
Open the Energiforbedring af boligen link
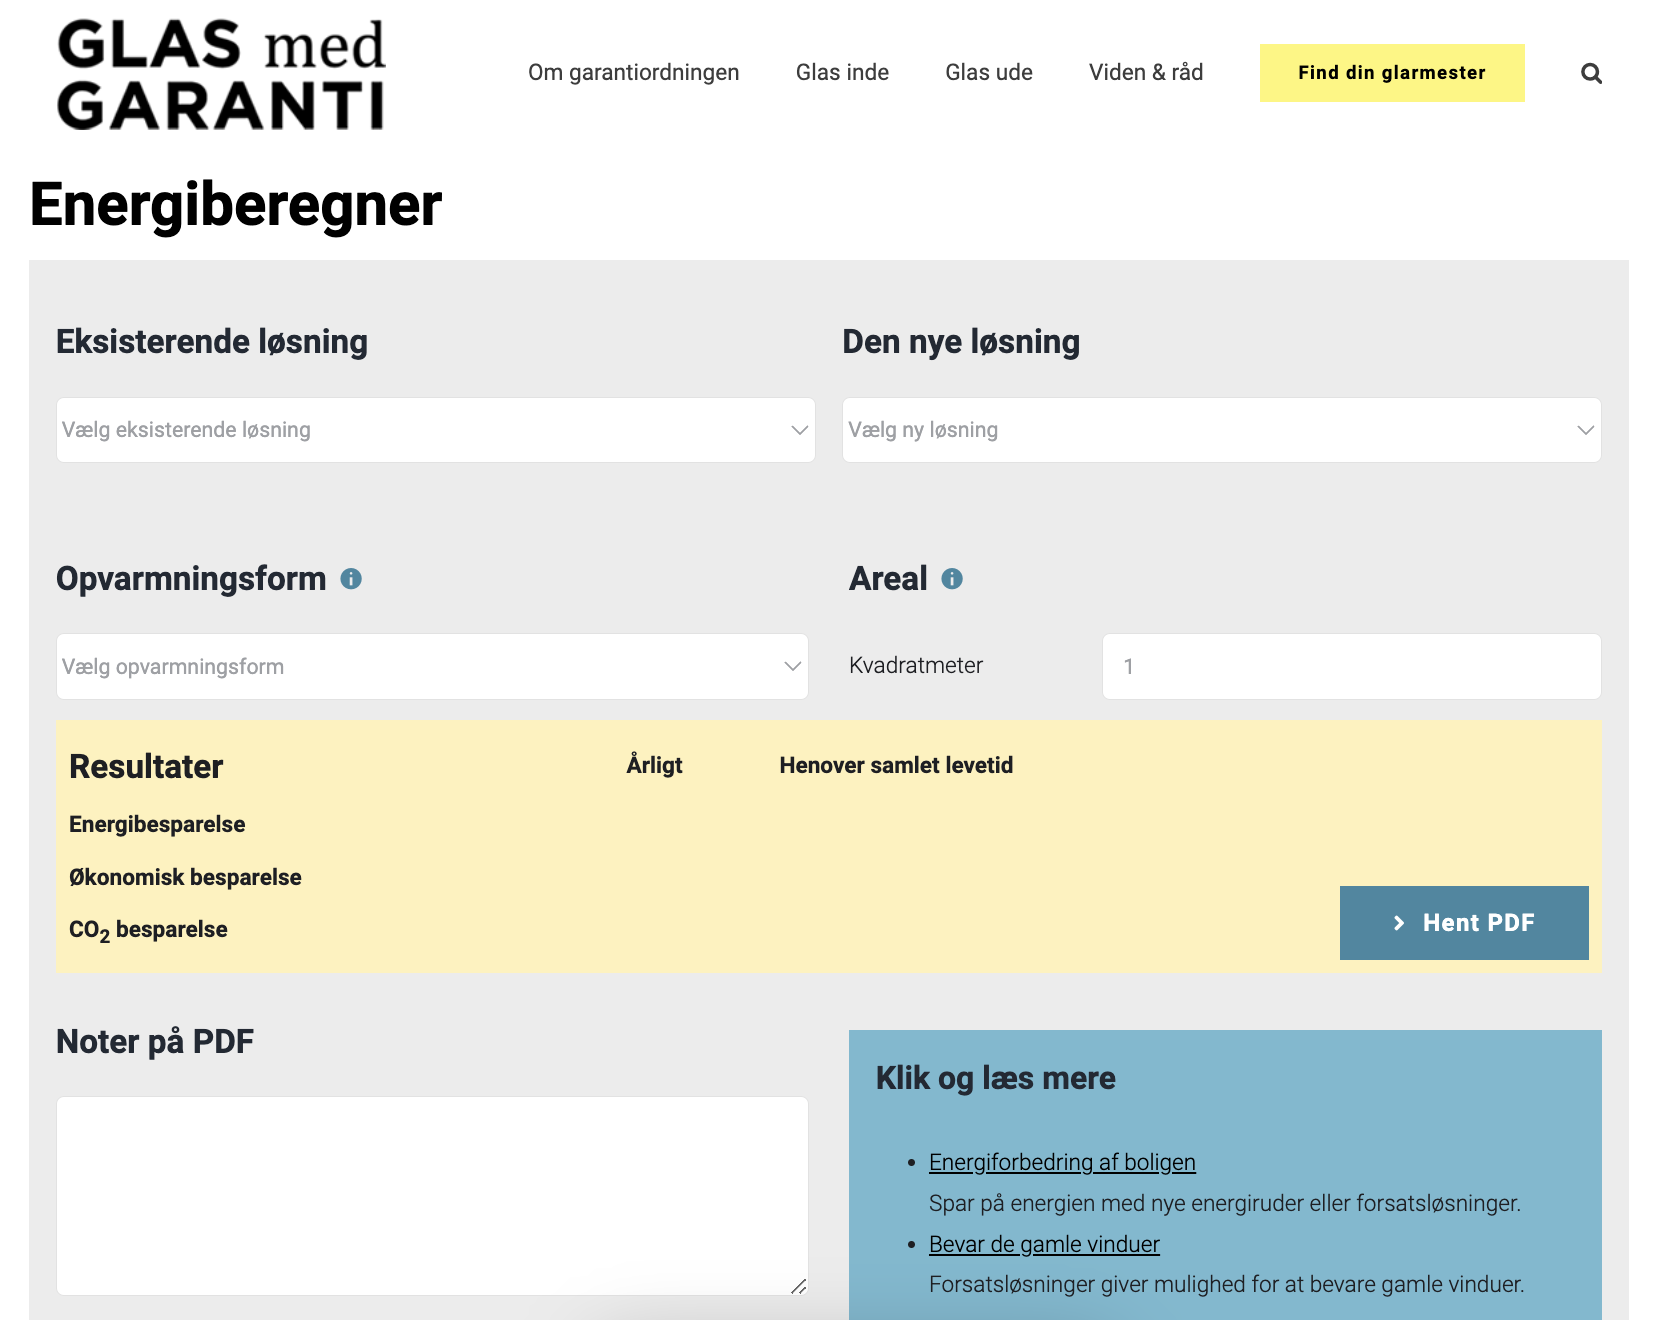tap(1062, 1162)
